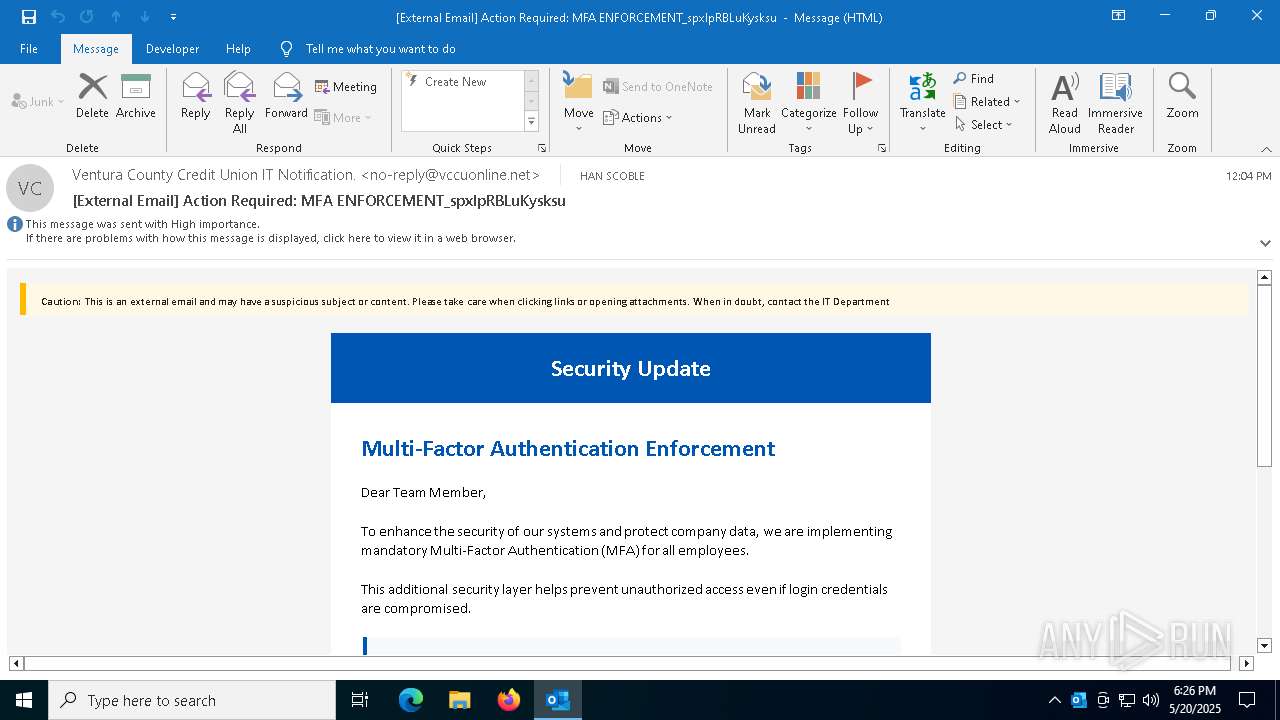
Task: Open the notification center
Action: pos(1247,700)
